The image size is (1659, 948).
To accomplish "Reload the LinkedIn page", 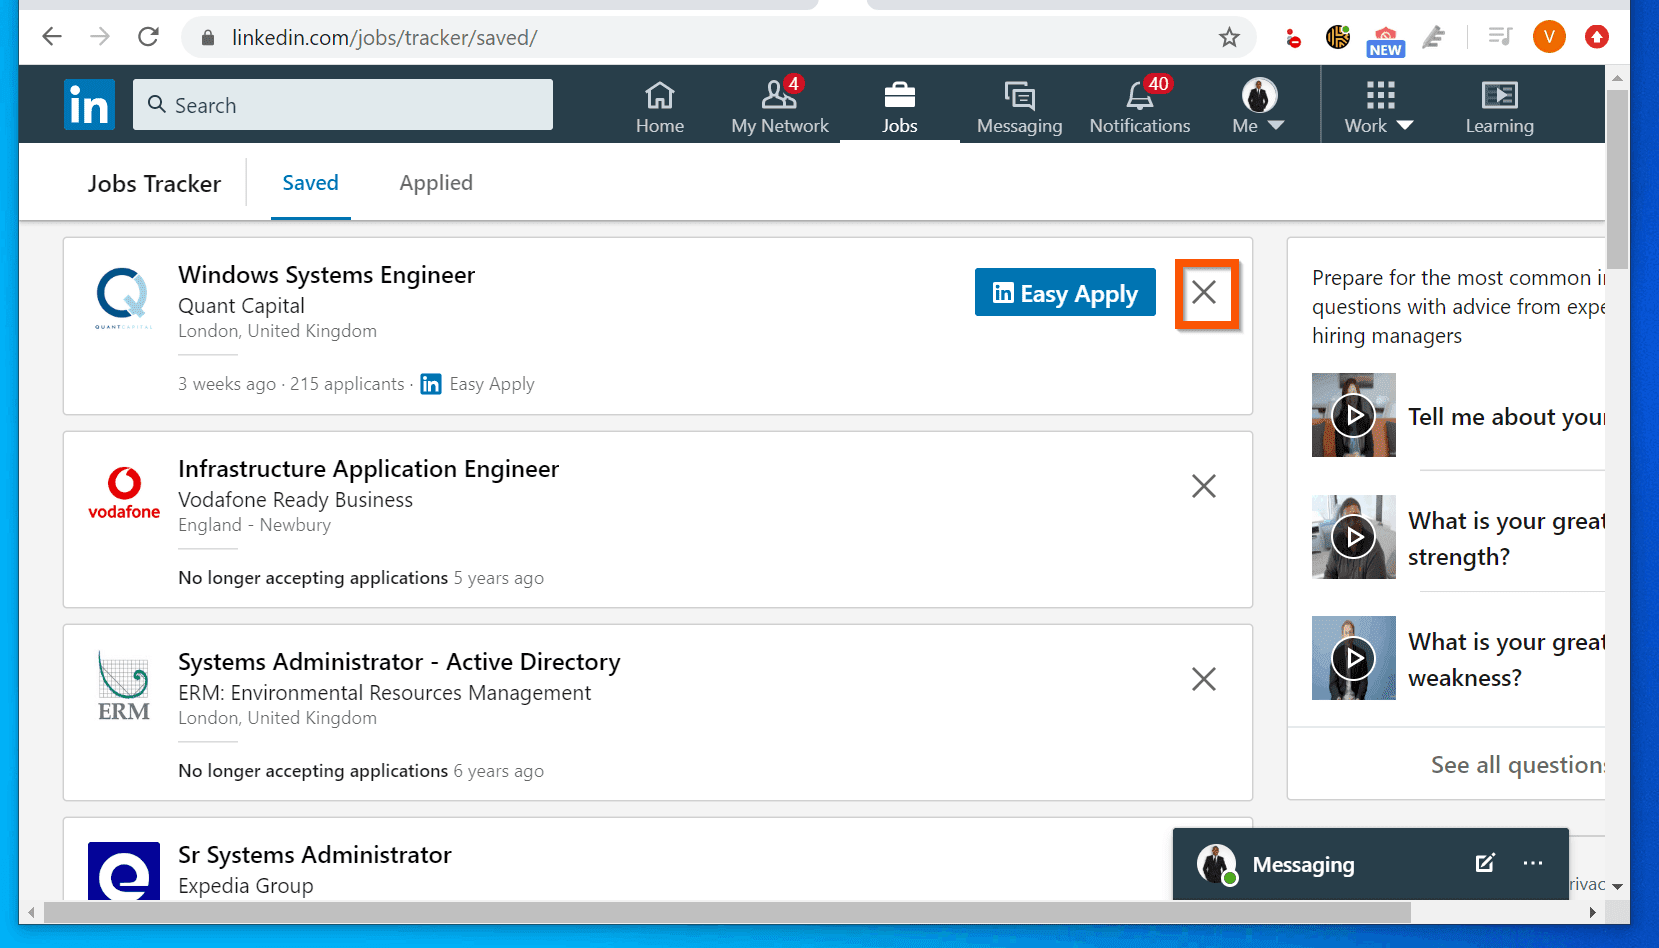I will 148,37.
